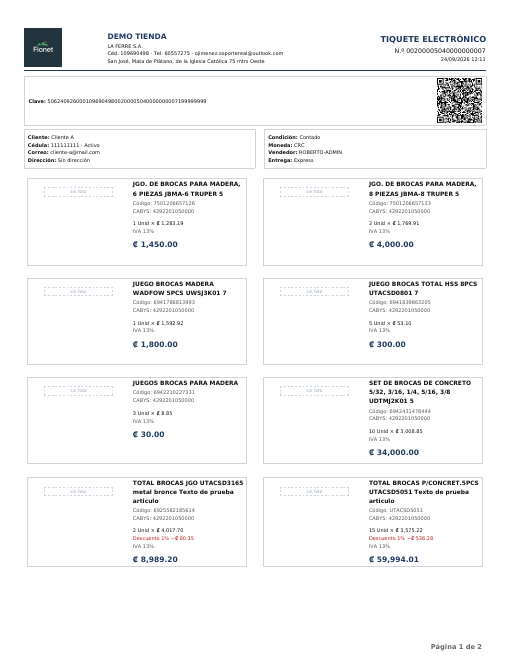Click the Vendedor ROBERTO-ADMIN field

pyautogui.click(x=305, y=152)
